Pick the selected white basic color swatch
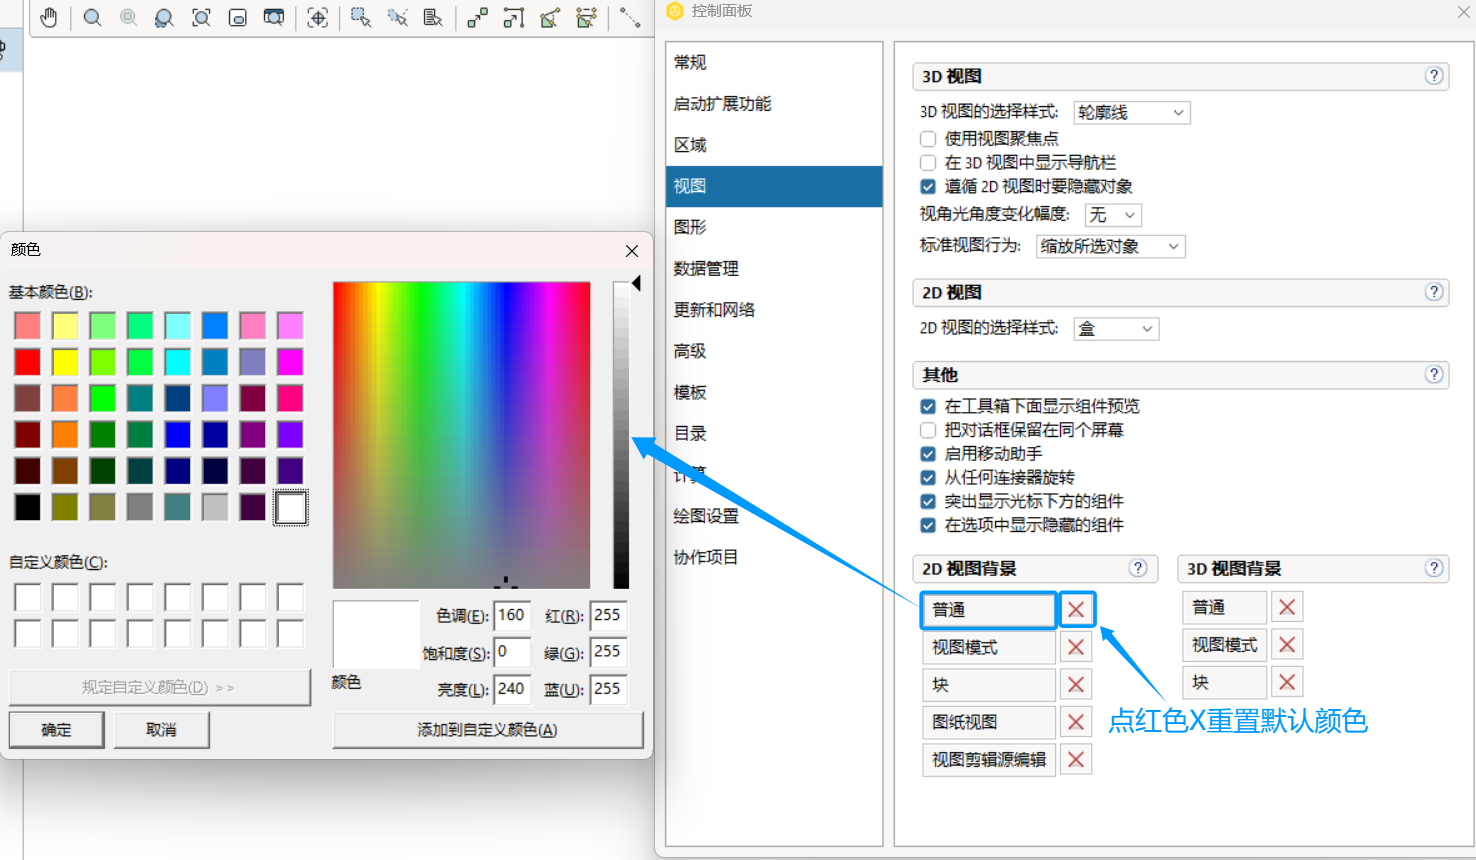 (x=291, y=507)
